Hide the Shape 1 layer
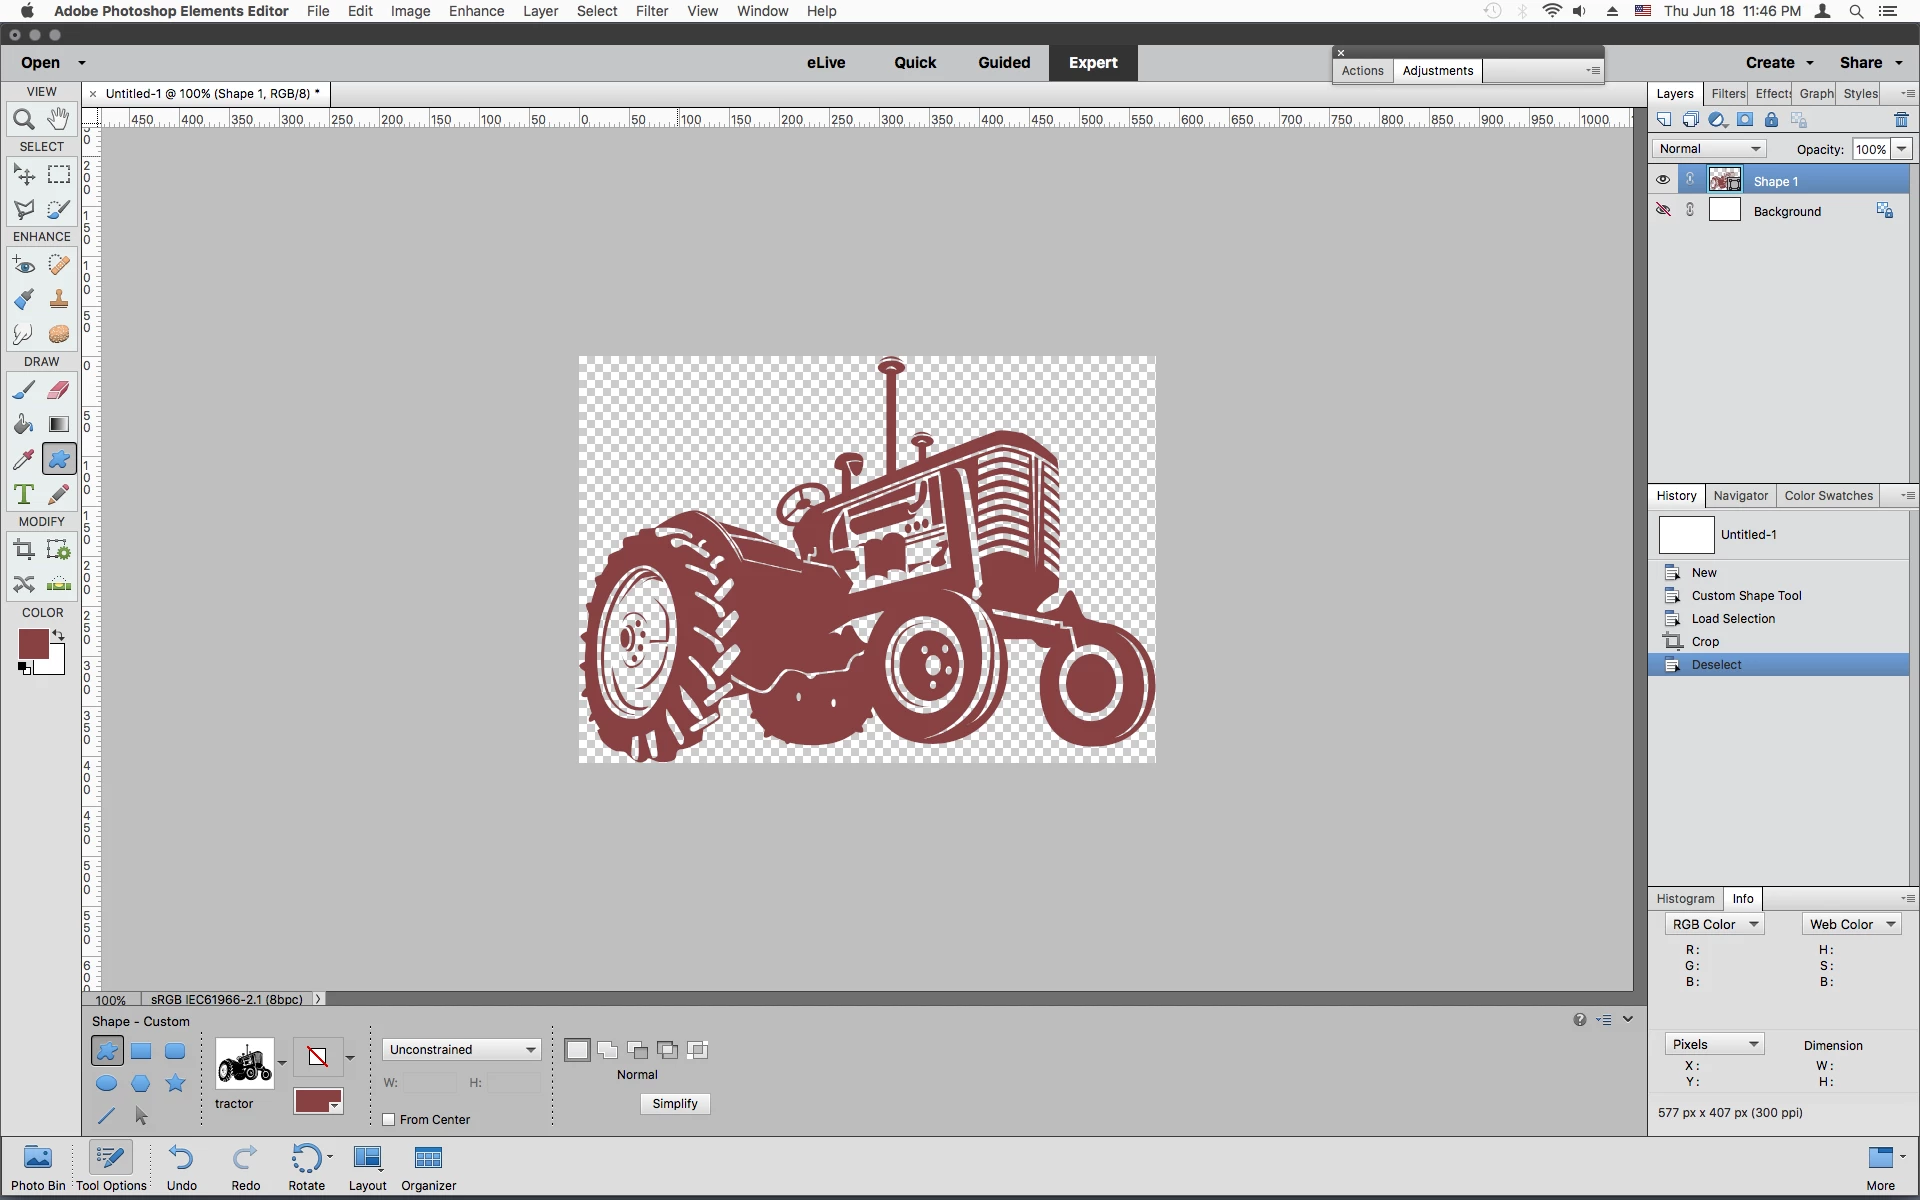 point(1663,181)
